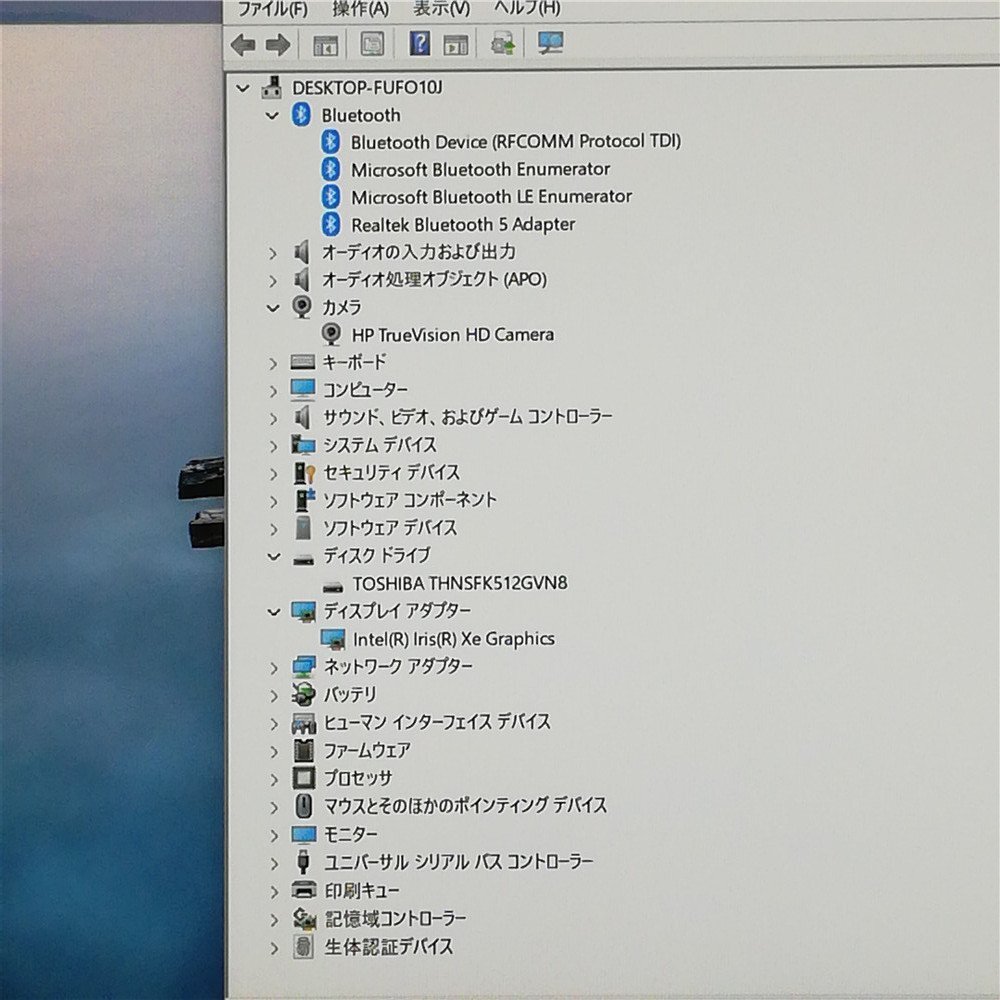Expand オーディオの入力および出力

[x=273, y=253]
